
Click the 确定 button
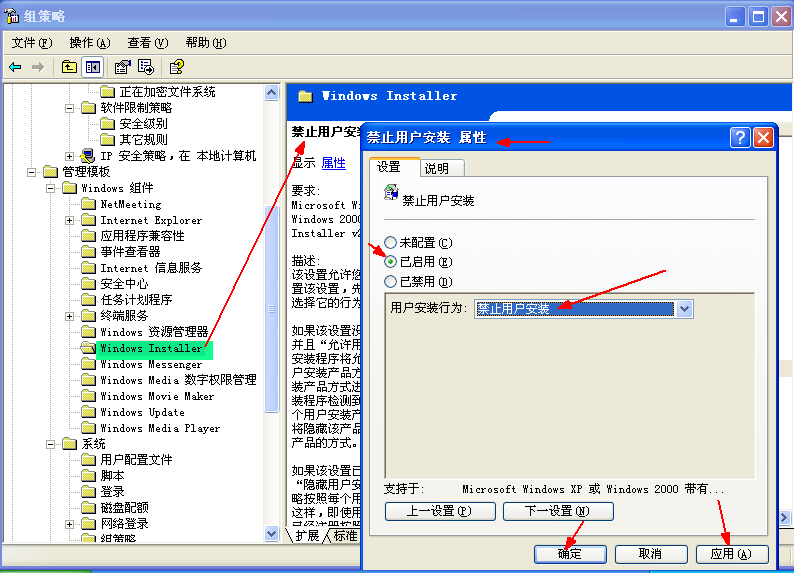click(x=570, y=554)
